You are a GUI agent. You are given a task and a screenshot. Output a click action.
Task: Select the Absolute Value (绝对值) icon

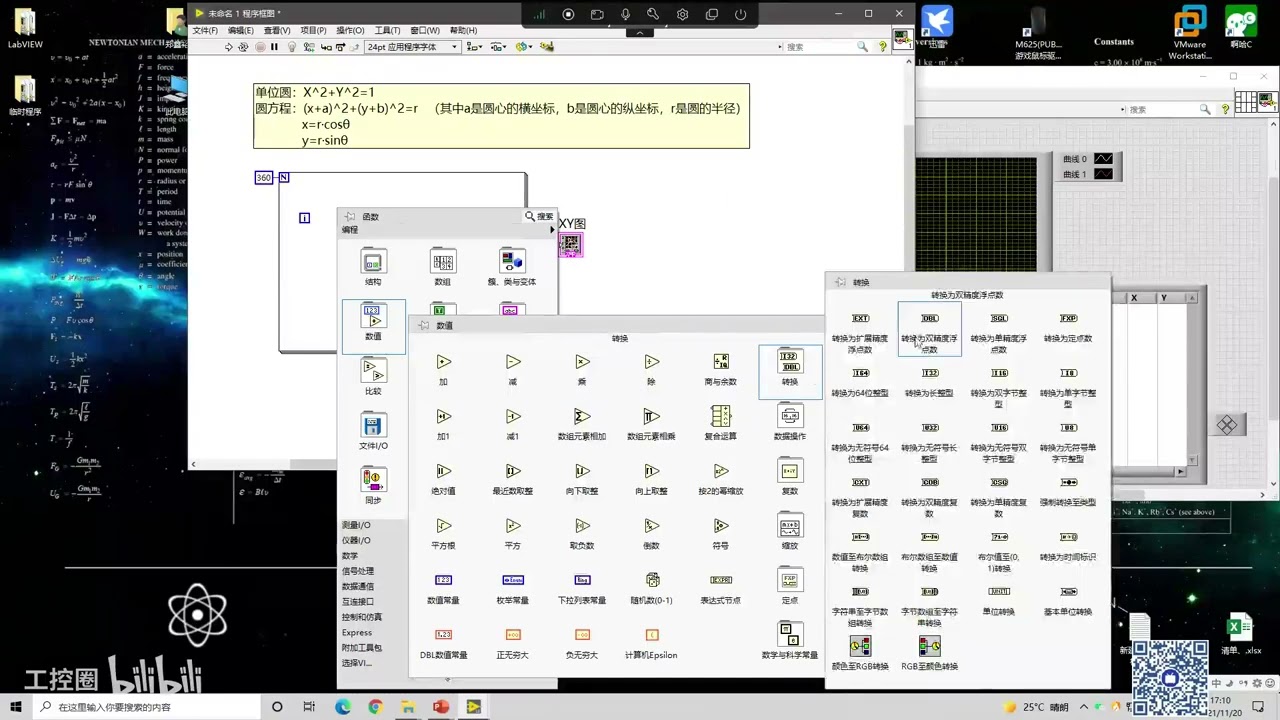[x=444, y=471]
